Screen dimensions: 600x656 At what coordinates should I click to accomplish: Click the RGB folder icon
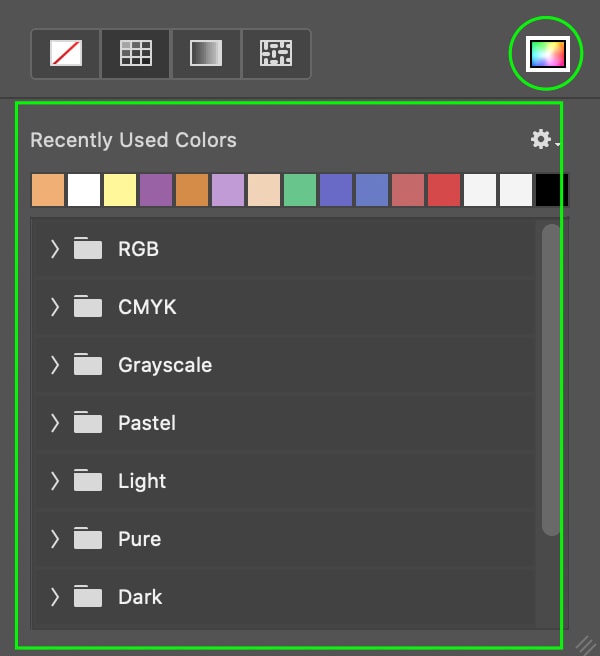pyautogui.click(x=89, y=249)
